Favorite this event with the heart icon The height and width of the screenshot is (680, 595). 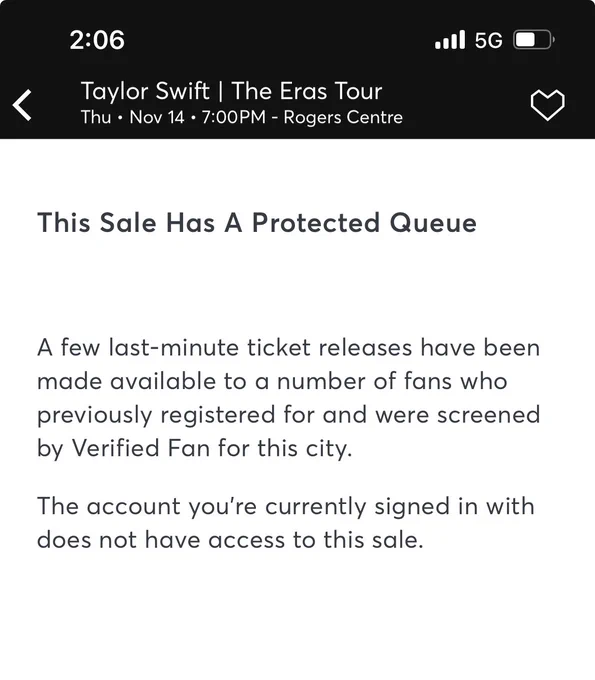tap(547, 105)
